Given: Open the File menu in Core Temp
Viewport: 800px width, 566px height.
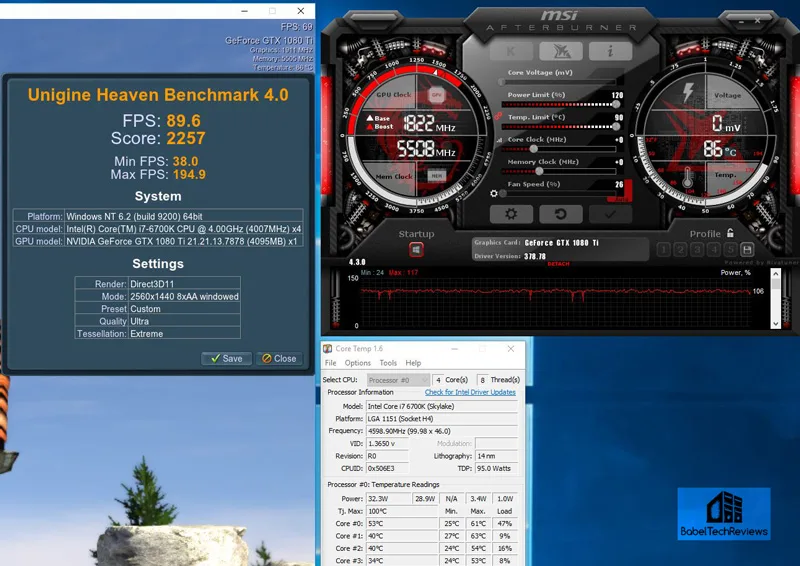Looking at the screenshot, I should tap(331, 363).
